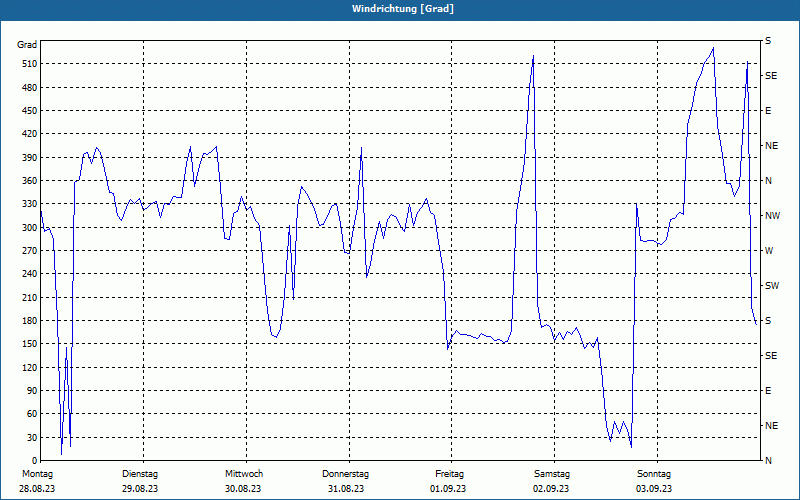Select the 330 y-axis value

30,204
